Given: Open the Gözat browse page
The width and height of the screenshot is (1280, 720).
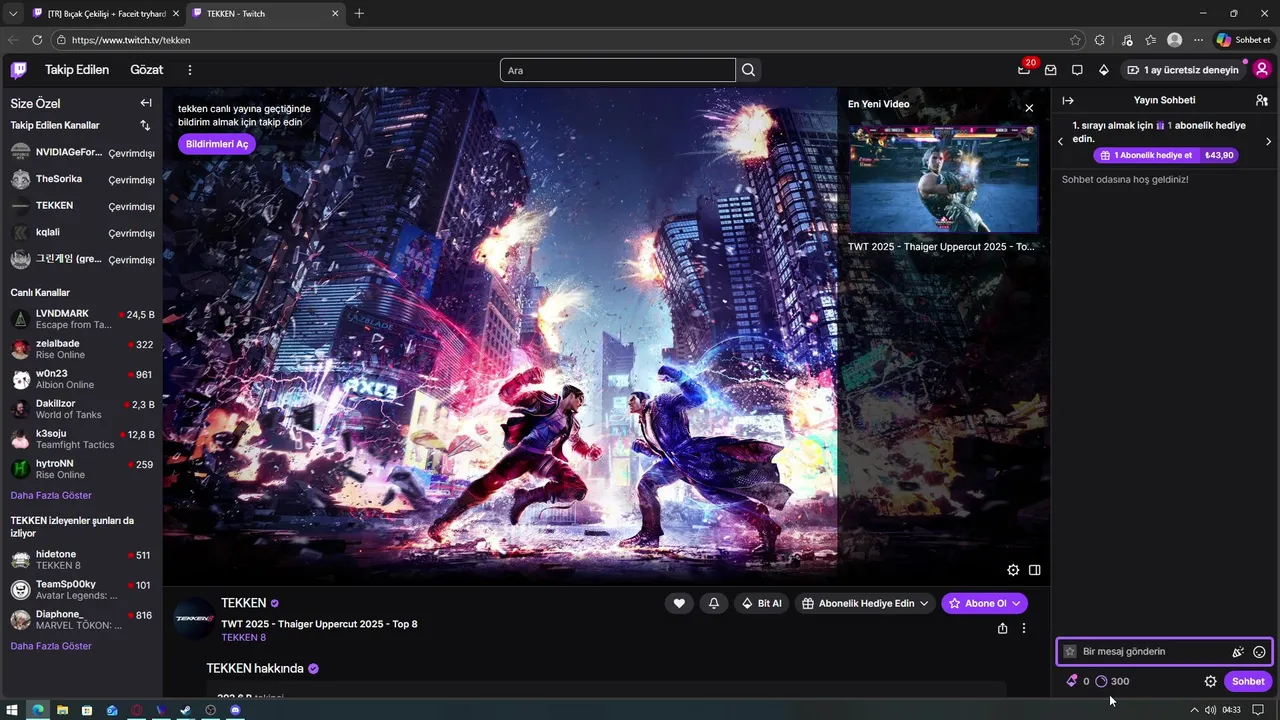Looking at the screenshot, I should pos(146,70).
